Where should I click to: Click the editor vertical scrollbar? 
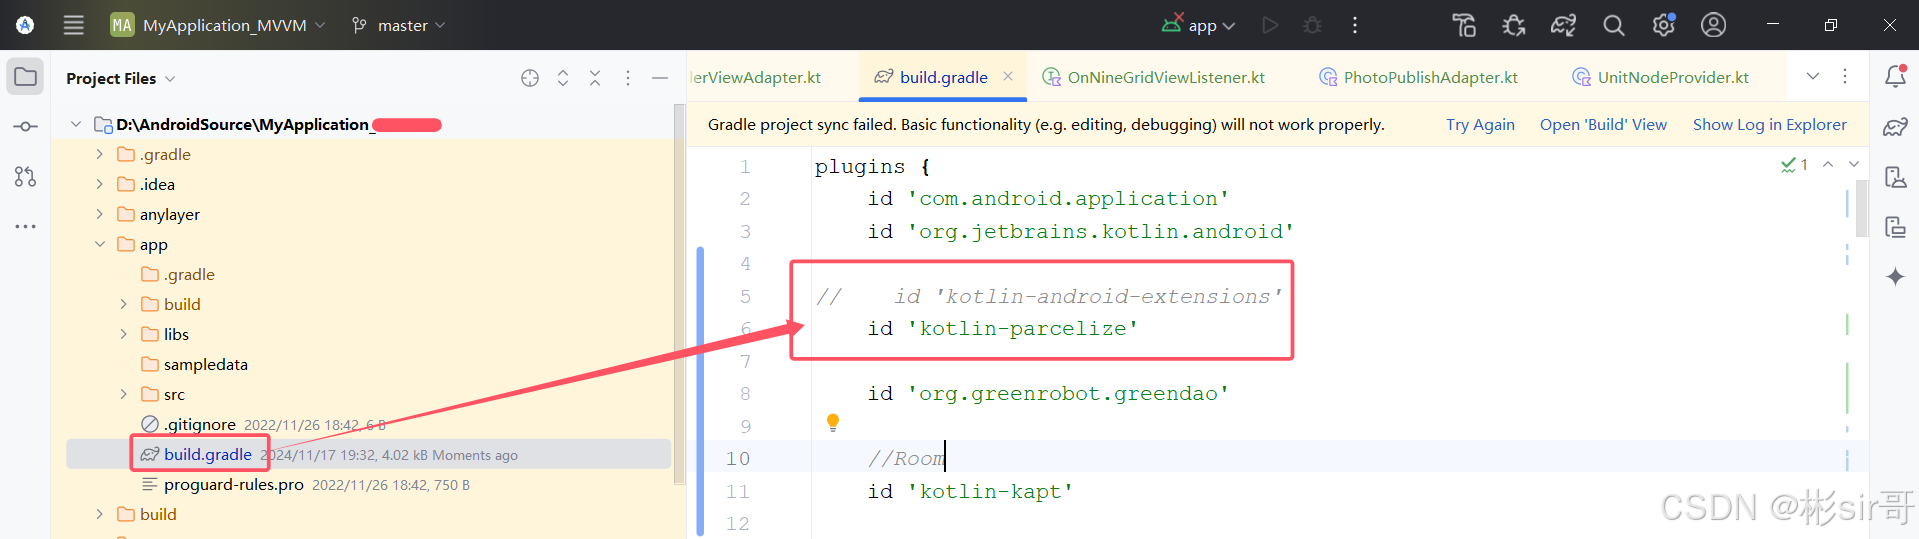1861,208
